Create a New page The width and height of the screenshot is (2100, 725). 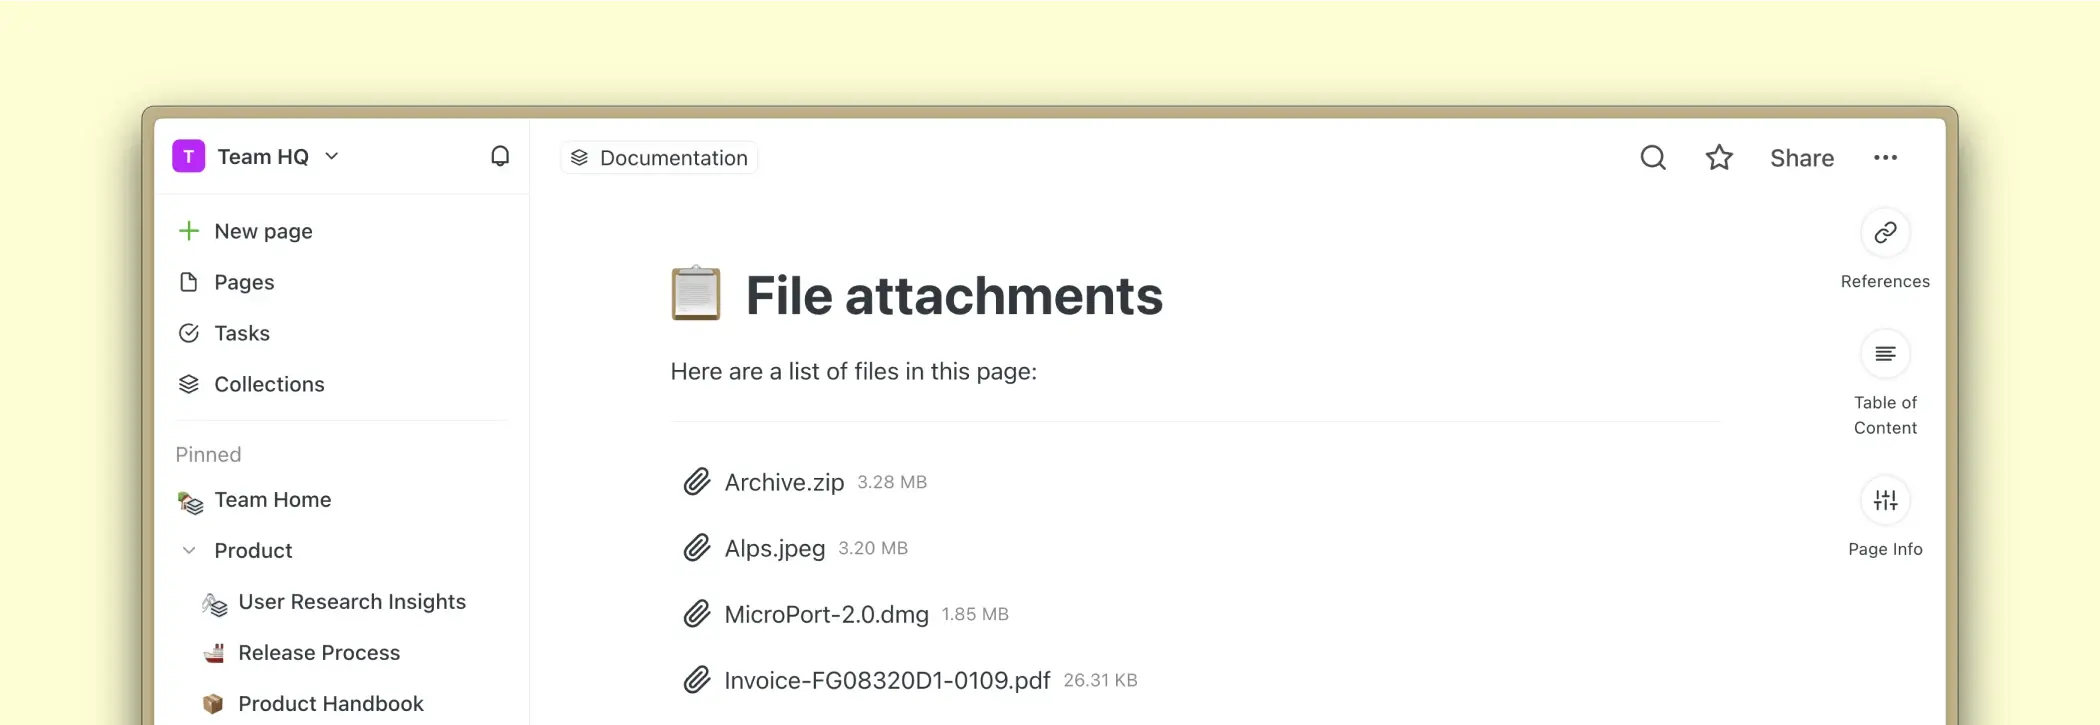click(x=262, y=232)
